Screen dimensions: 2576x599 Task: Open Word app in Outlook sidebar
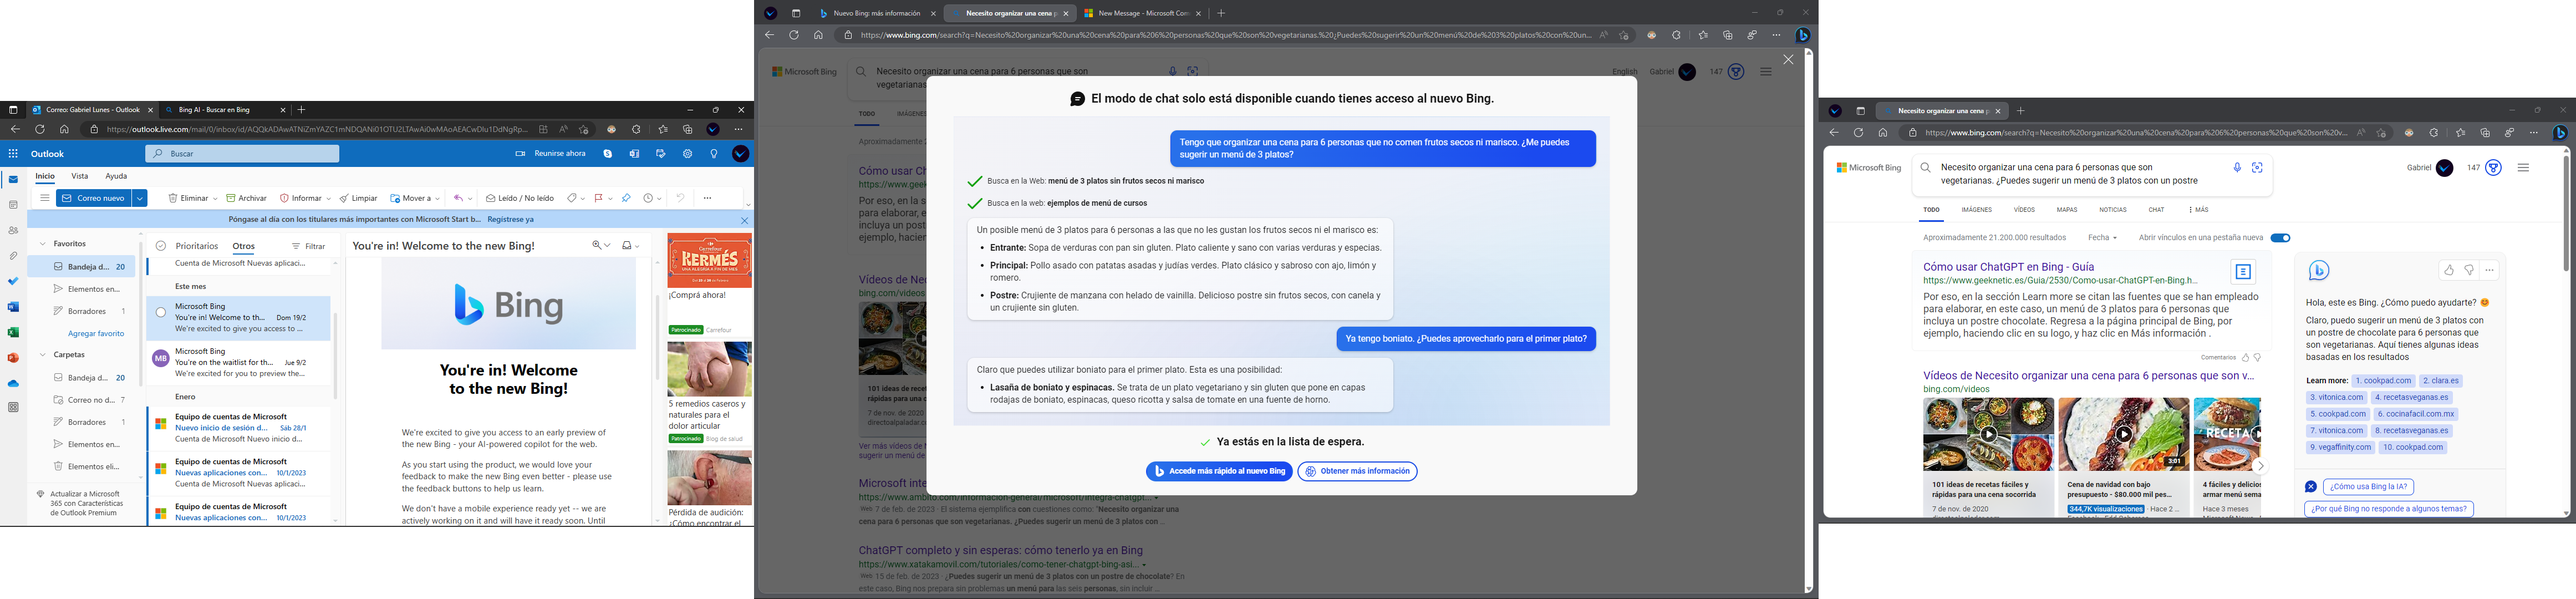(13, 307)
